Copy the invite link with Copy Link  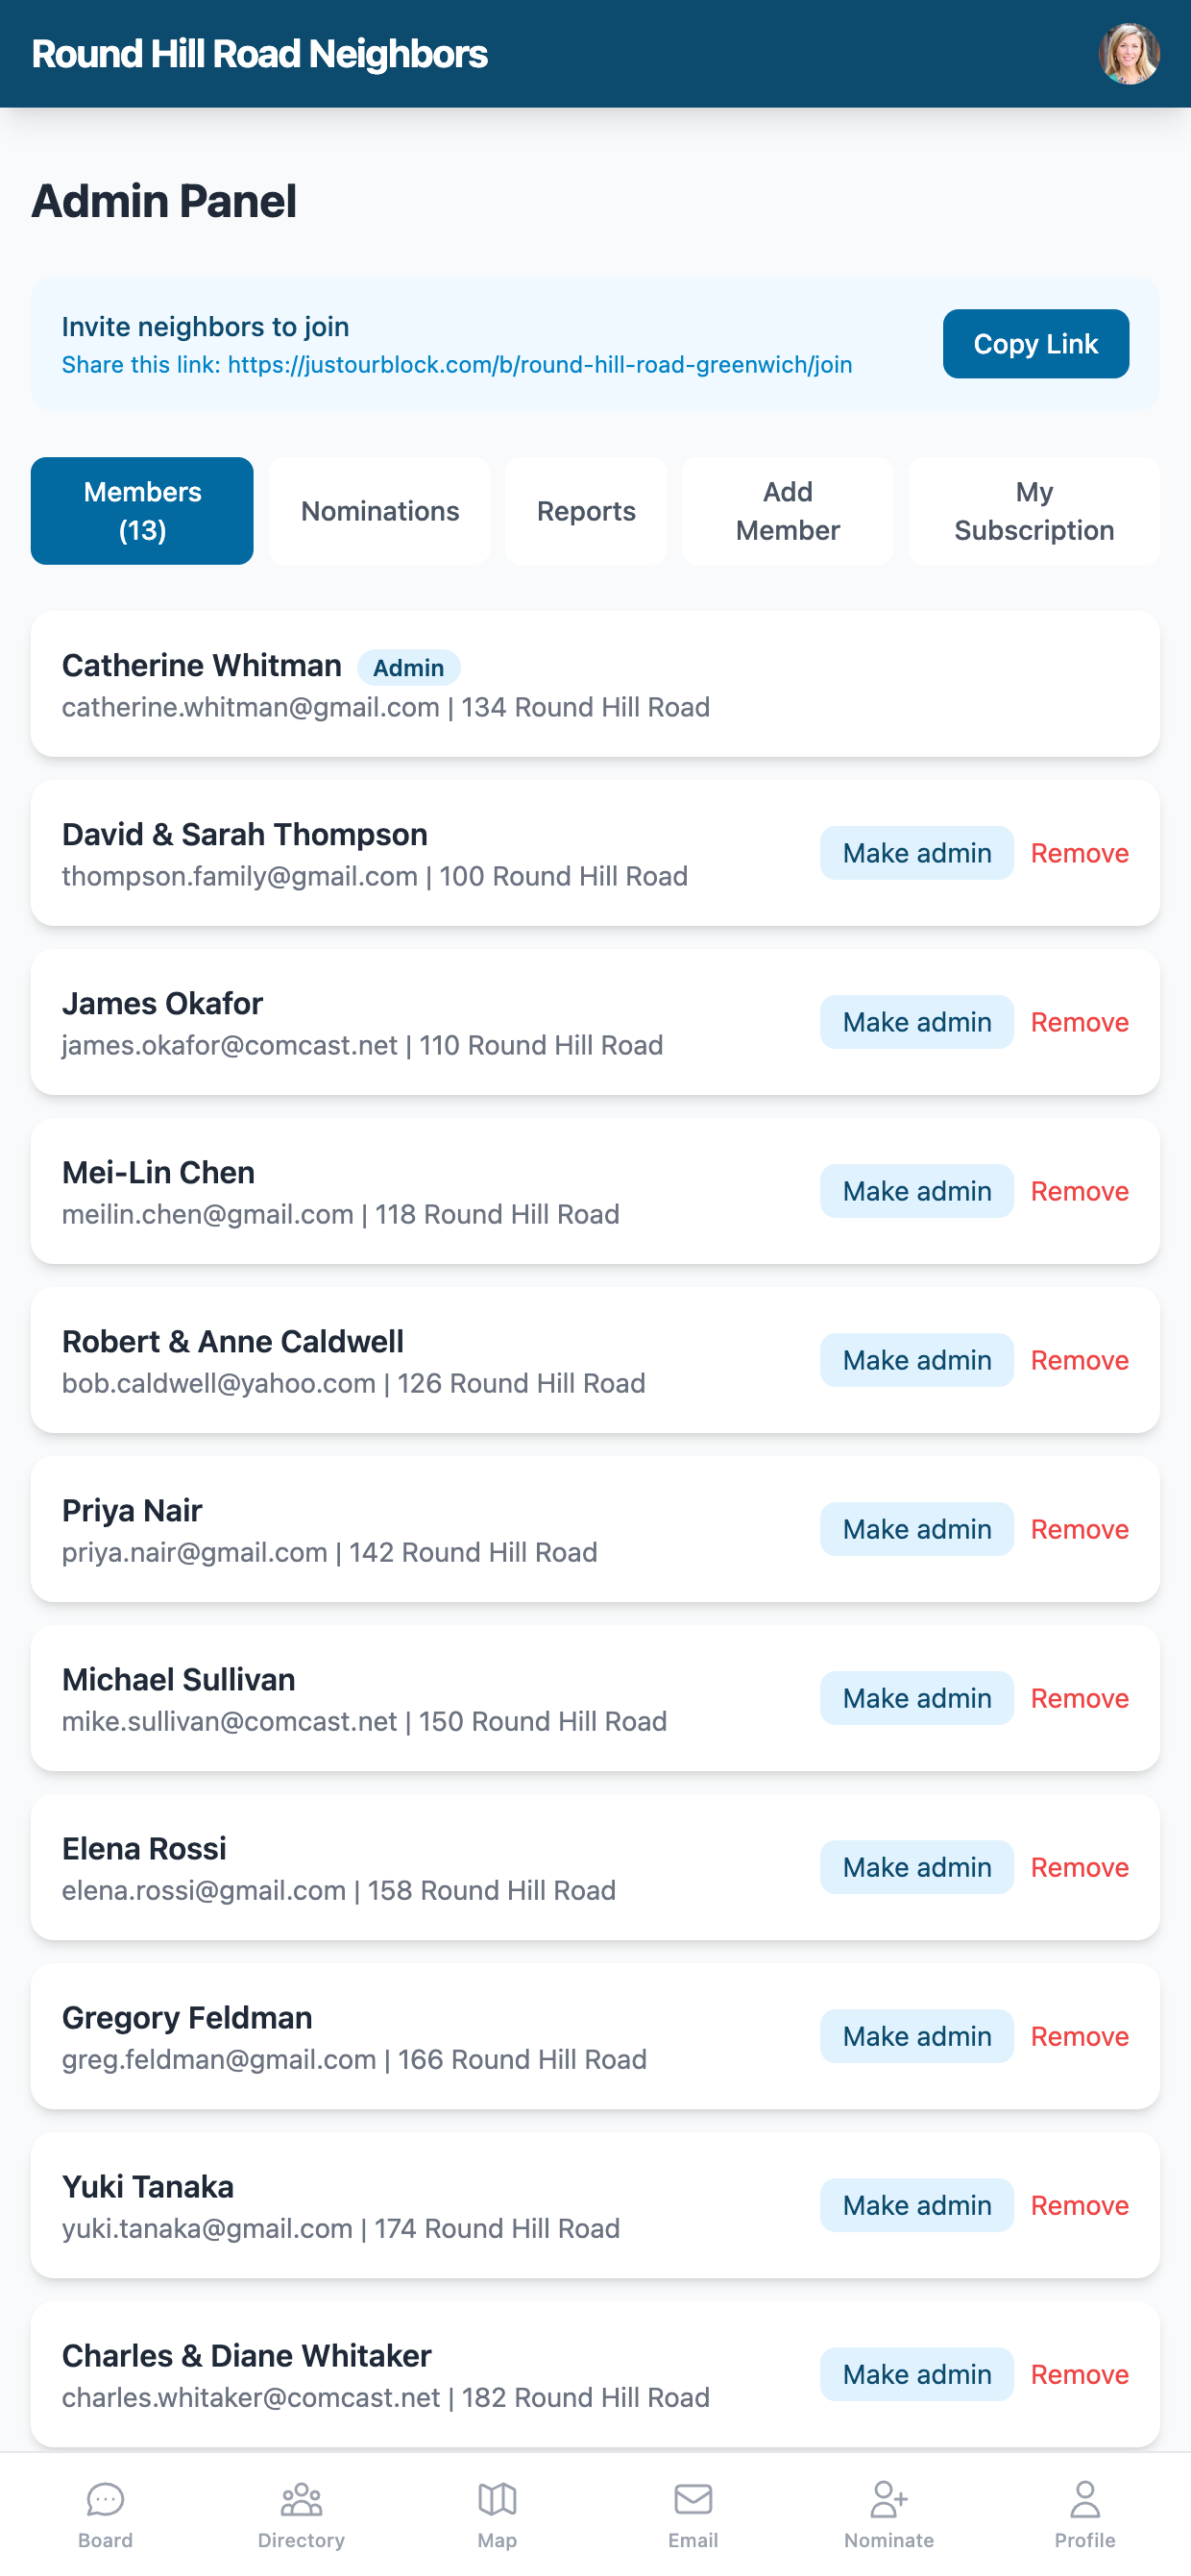click(x=1036, y=344)
